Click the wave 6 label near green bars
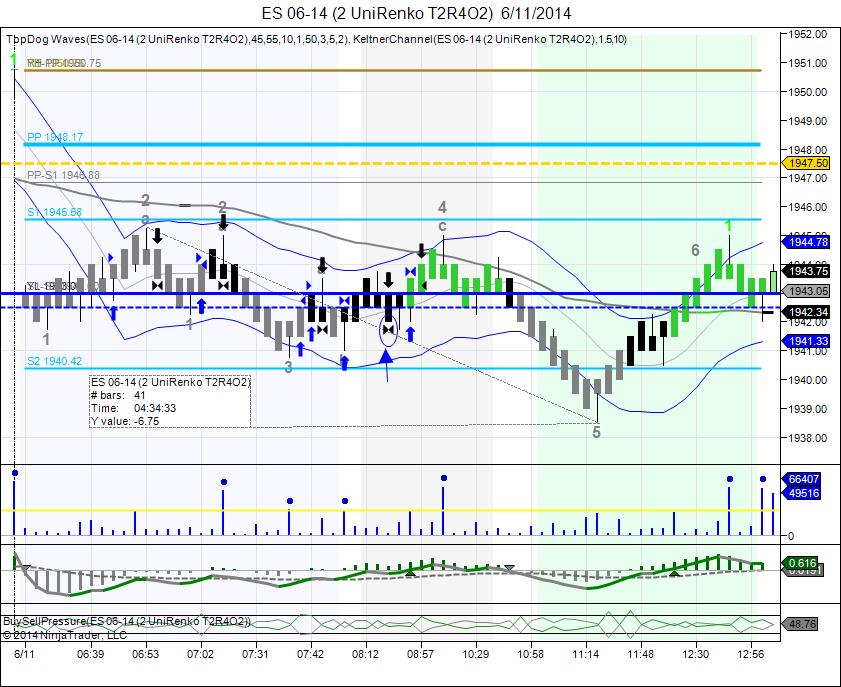841x687 pixels. [x=695, y=250]
